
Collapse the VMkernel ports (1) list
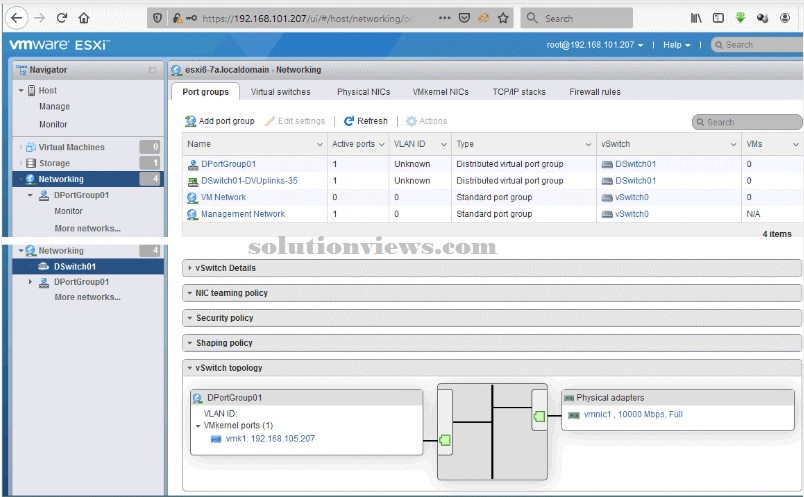[198, 426]
